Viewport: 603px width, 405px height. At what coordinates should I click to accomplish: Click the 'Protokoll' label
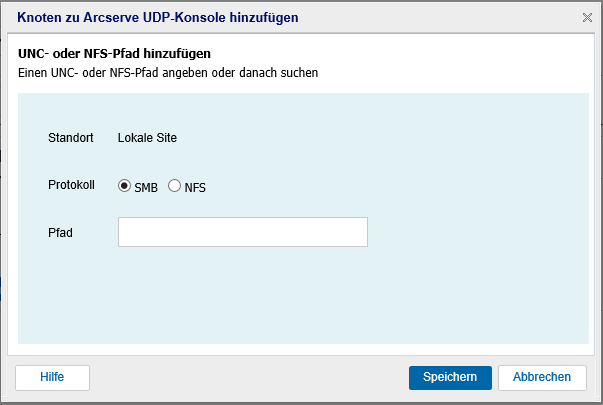click(71, 185)
